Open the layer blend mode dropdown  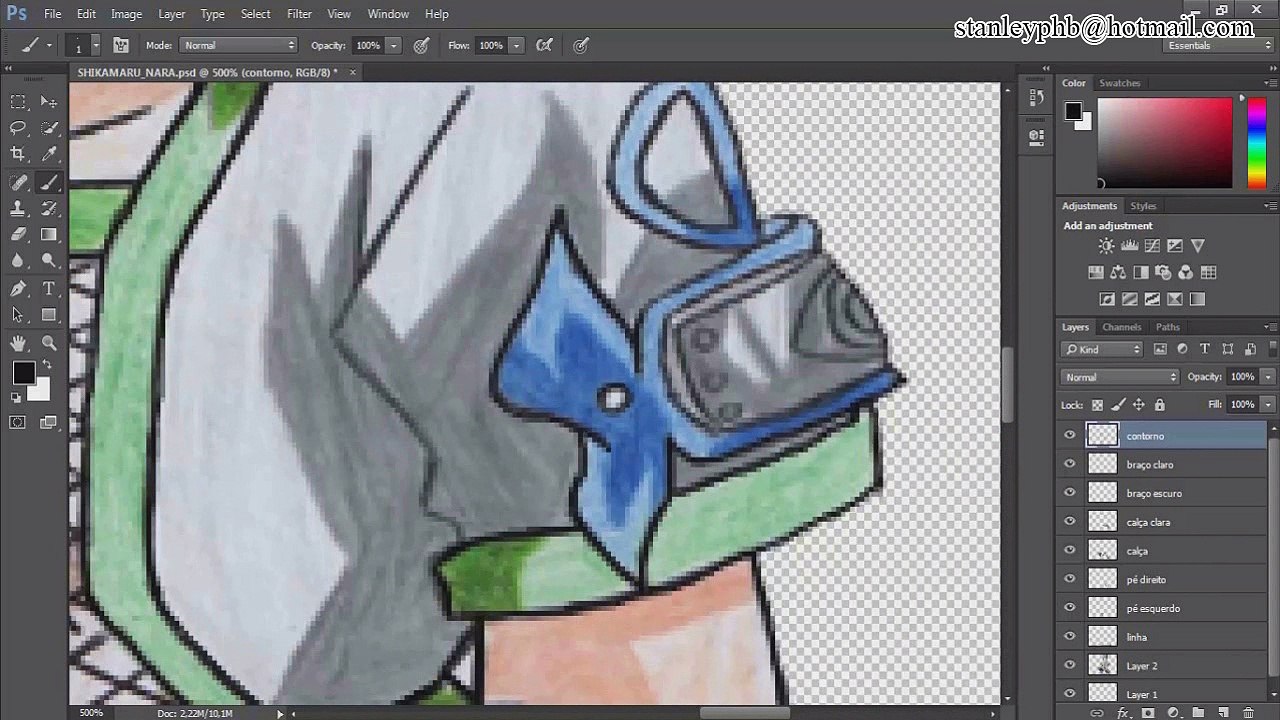pos(1121,377)
